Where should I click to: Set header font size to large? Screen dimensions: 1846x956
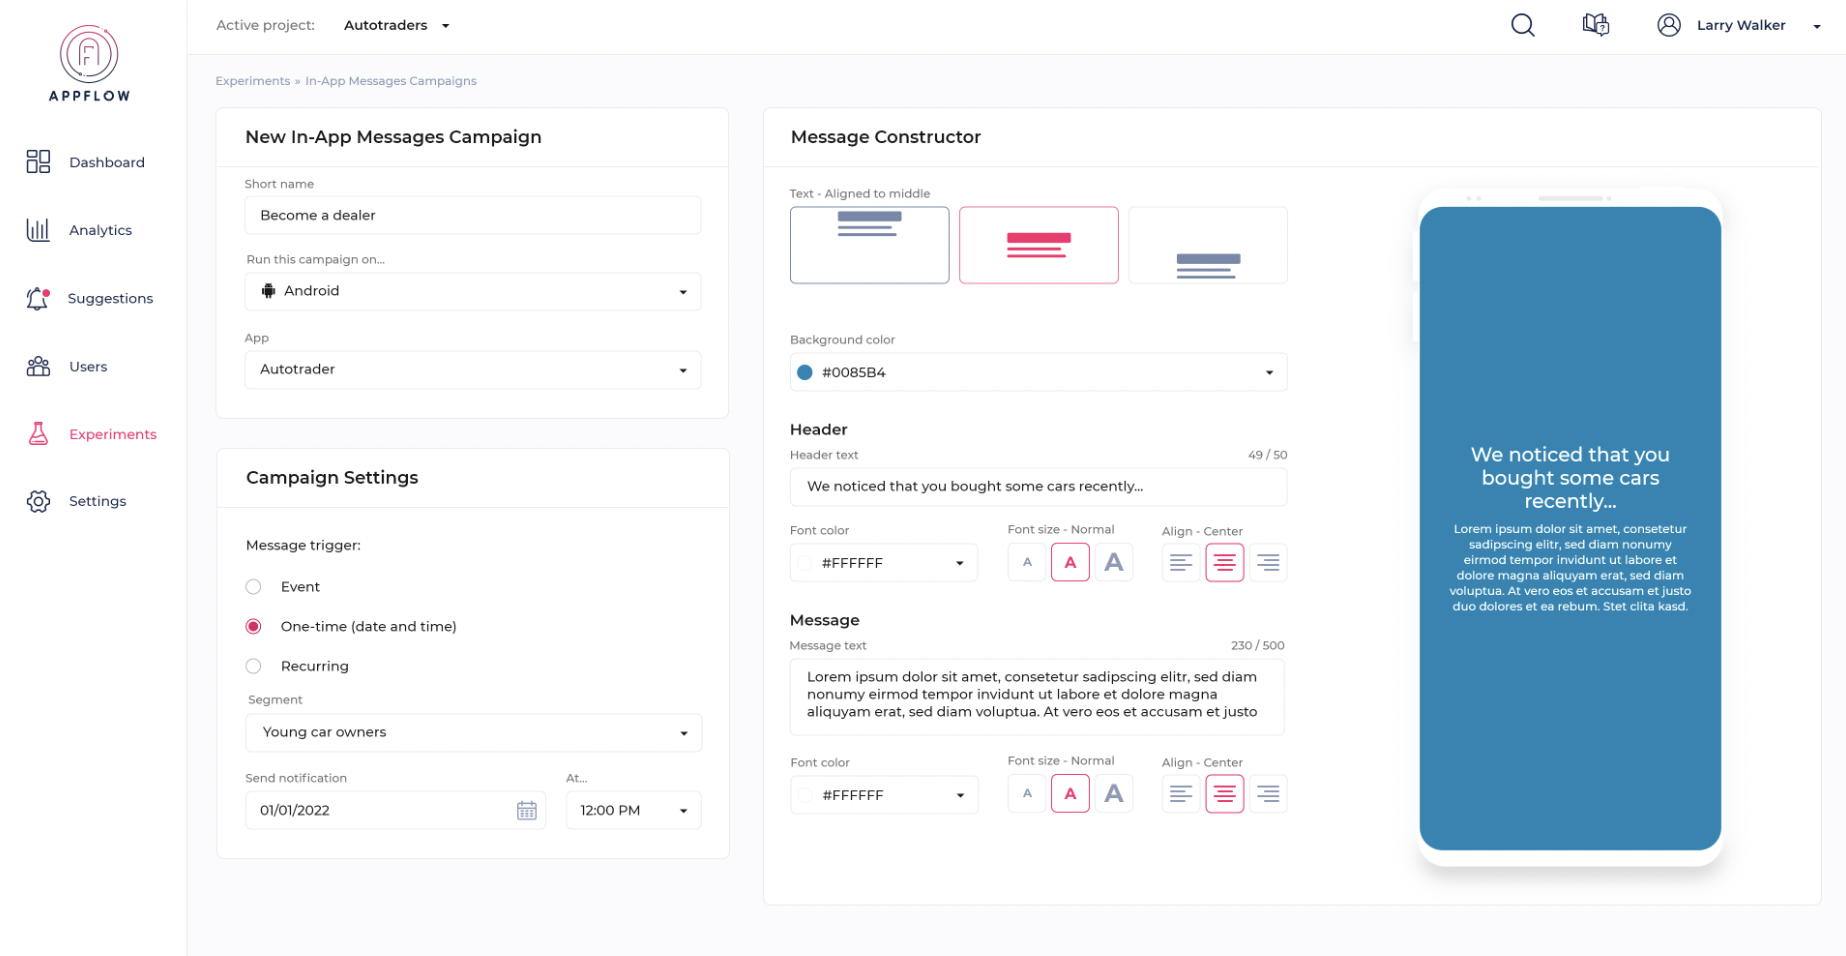[x=1113, y=563]
